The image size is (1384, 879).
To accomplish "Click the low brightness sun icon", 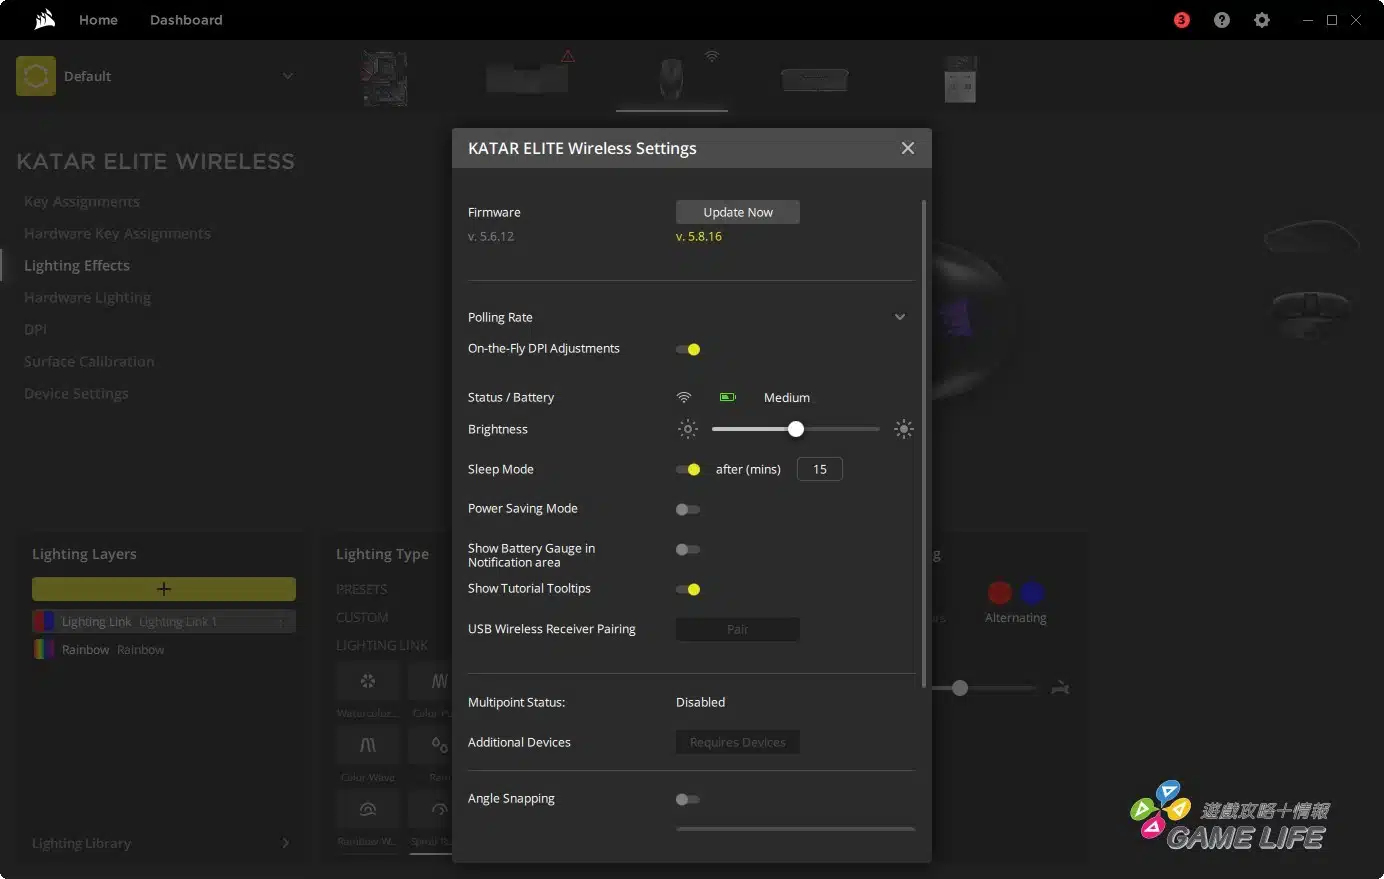I will (688, 429).
